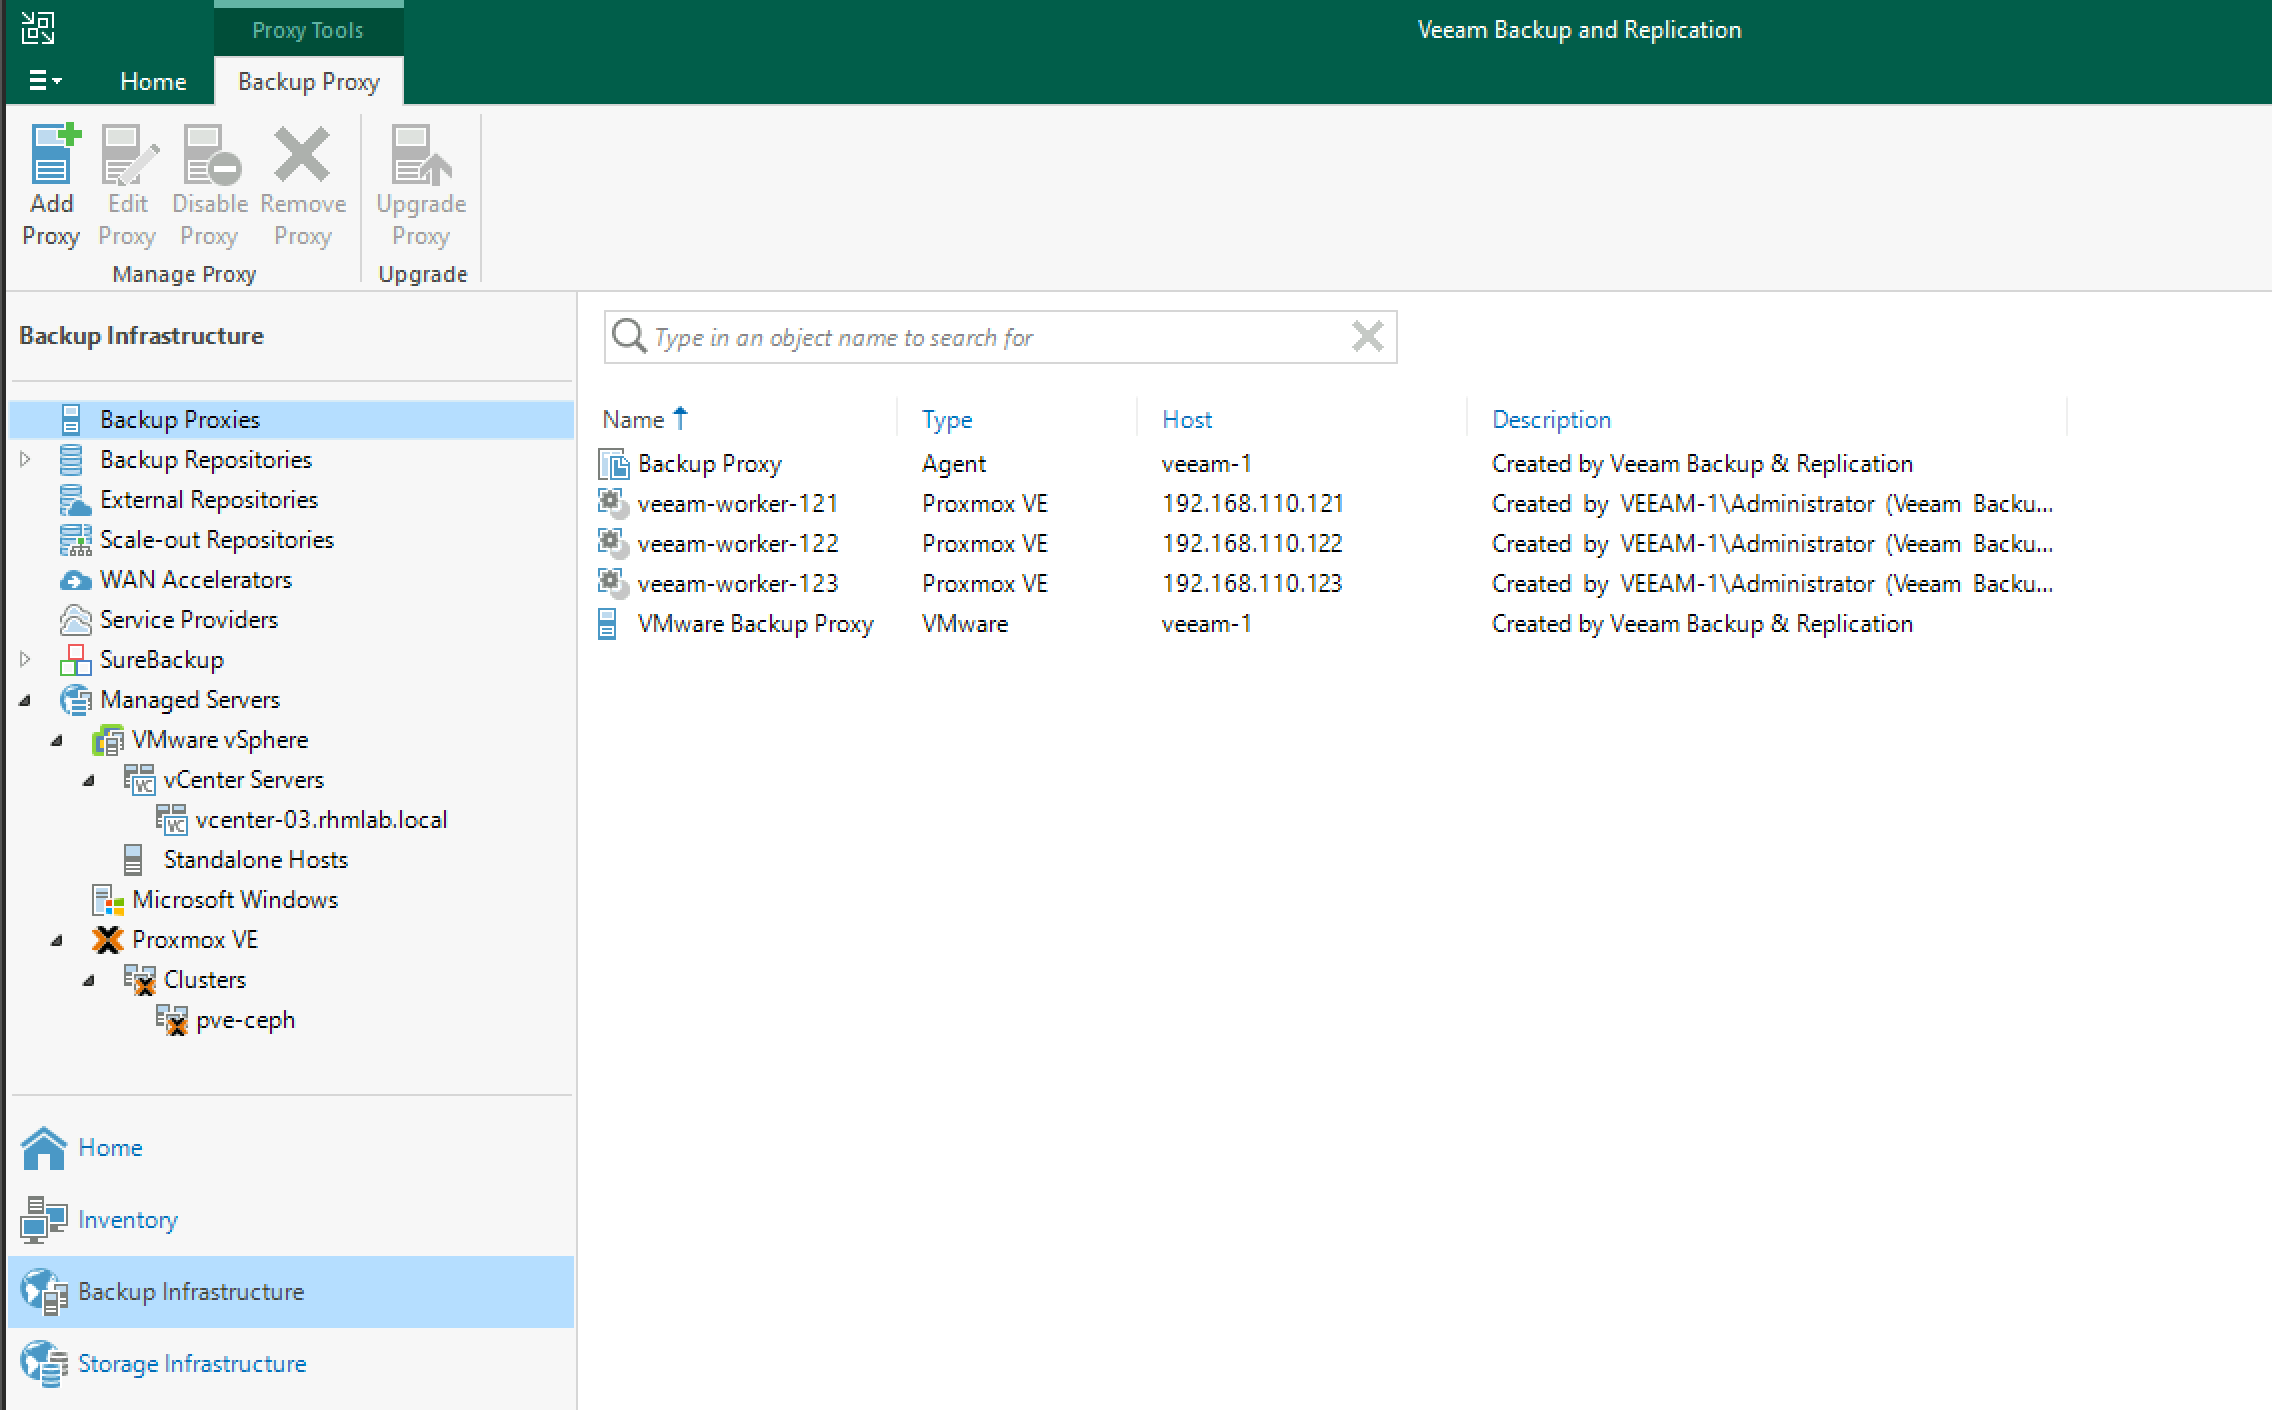This screenshot has height=1410, width=2272.
Task: Click the Scale-out Repositories tree icon
Action: (x=75, y=540)
